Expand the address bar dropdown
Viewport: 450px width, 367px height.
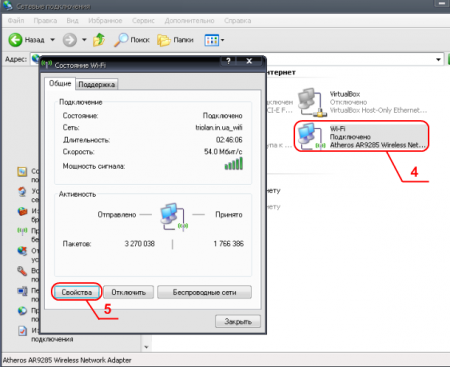coord(438,60)
